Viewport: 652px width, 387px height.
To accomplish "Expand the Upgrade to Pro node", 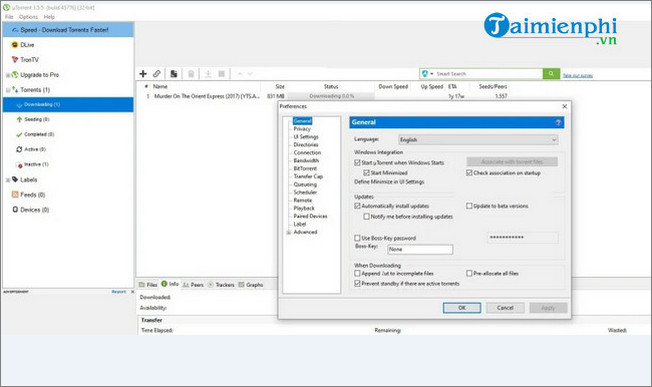I will 7,75.
